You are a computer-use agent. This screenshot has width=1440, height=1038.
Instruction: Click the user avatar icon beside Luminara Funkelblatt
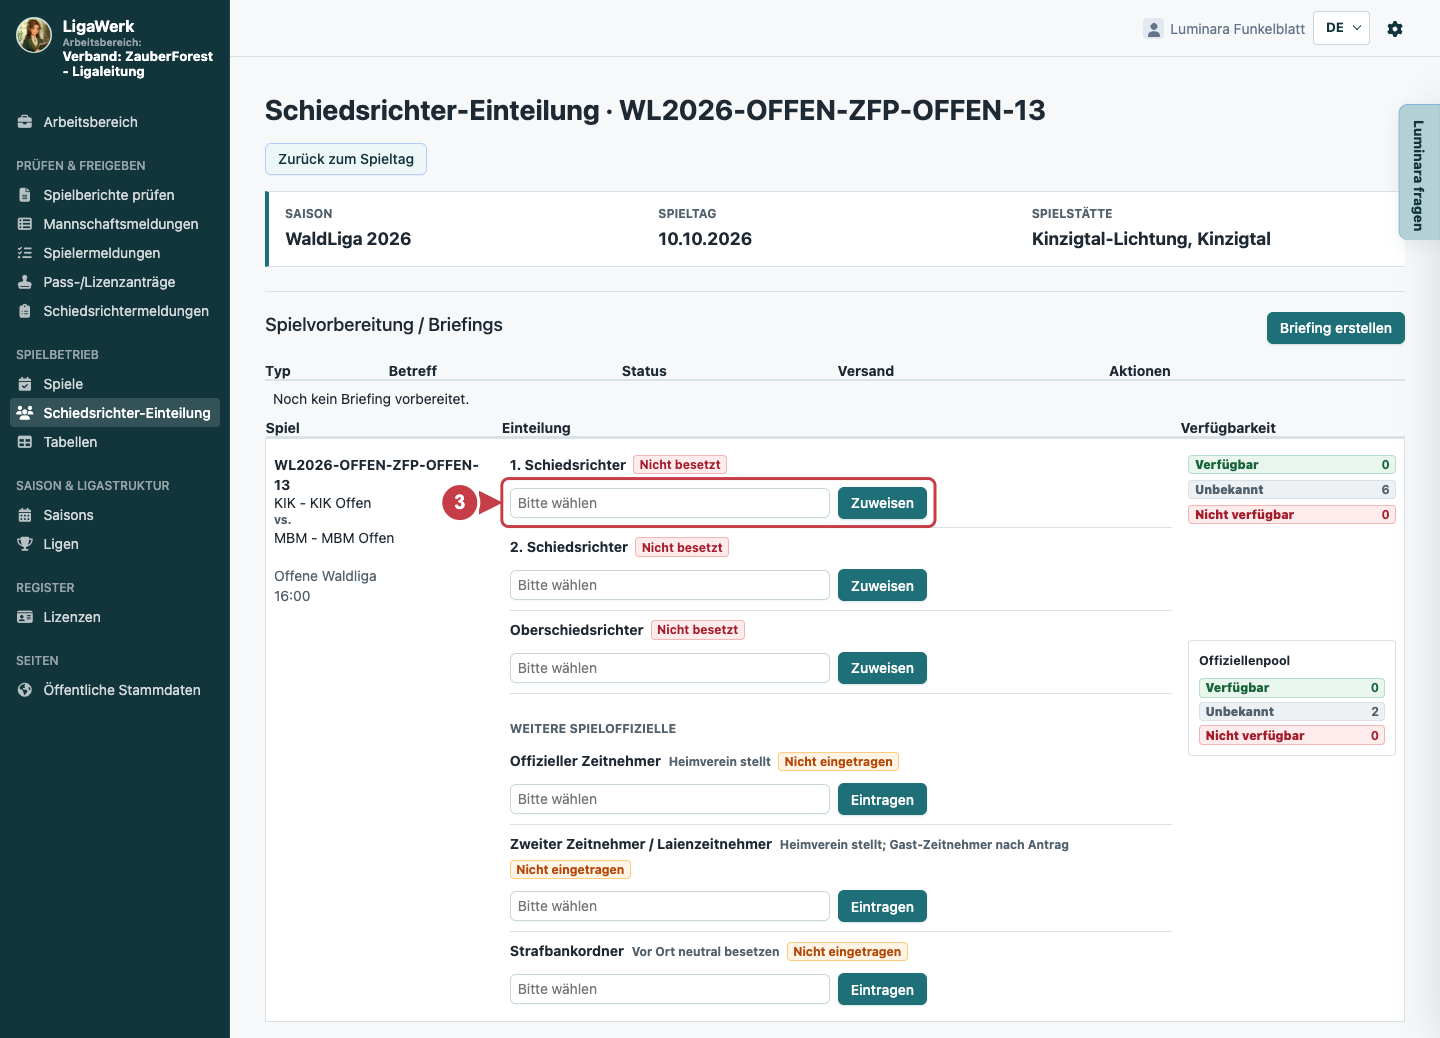[x=1153, y=29]
